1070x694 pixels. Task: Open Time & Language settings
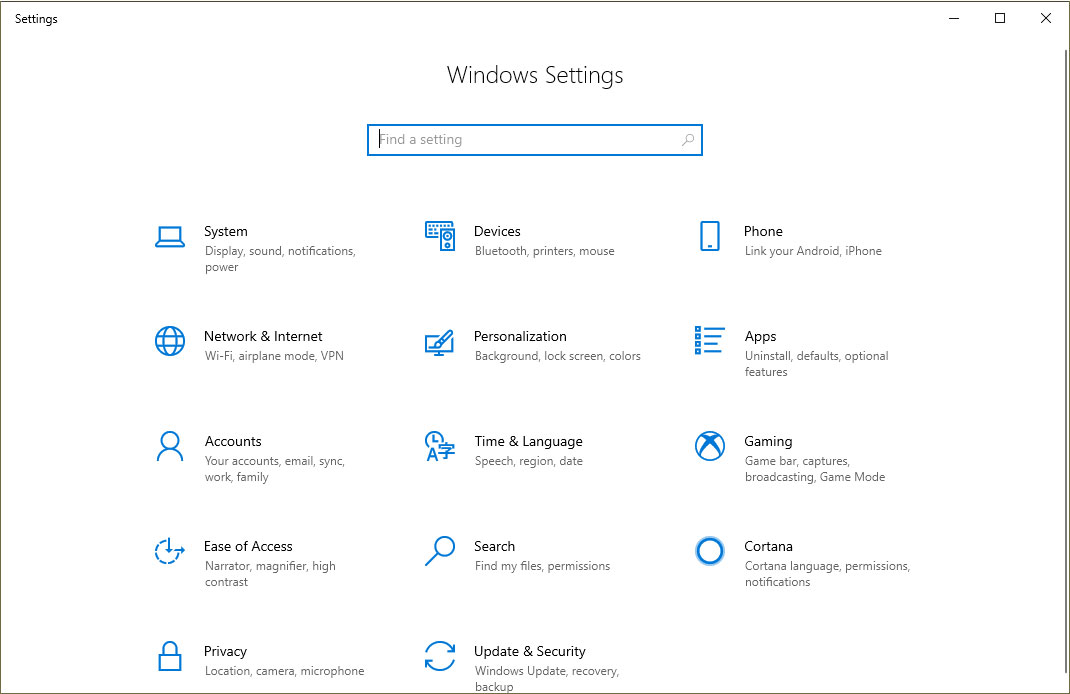pyautogui.click(x=529, y=441)
